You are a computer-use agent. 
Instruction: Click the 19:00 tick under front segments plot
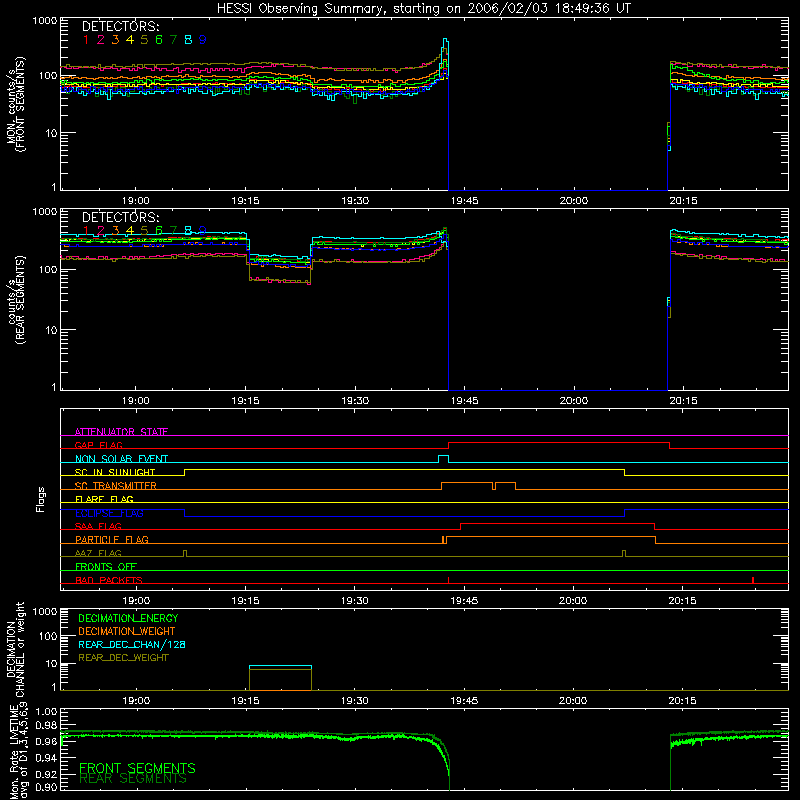pos(136,201)
